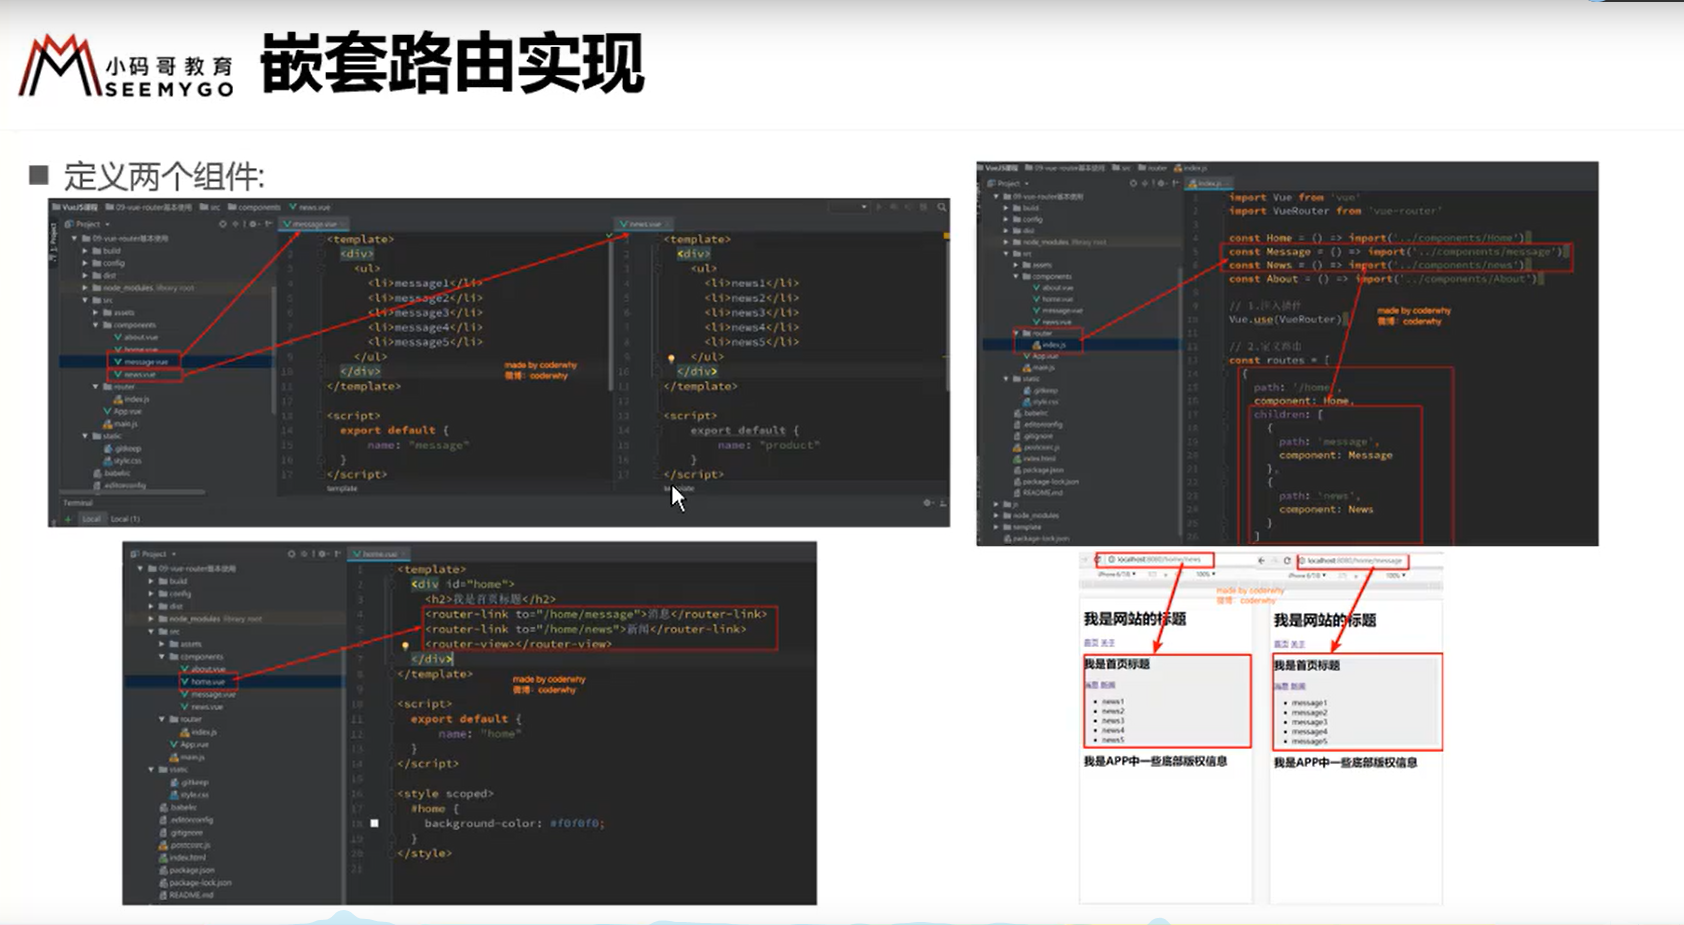
Task: Select main.js in the top-left IDE file tree
Action: 121,423
